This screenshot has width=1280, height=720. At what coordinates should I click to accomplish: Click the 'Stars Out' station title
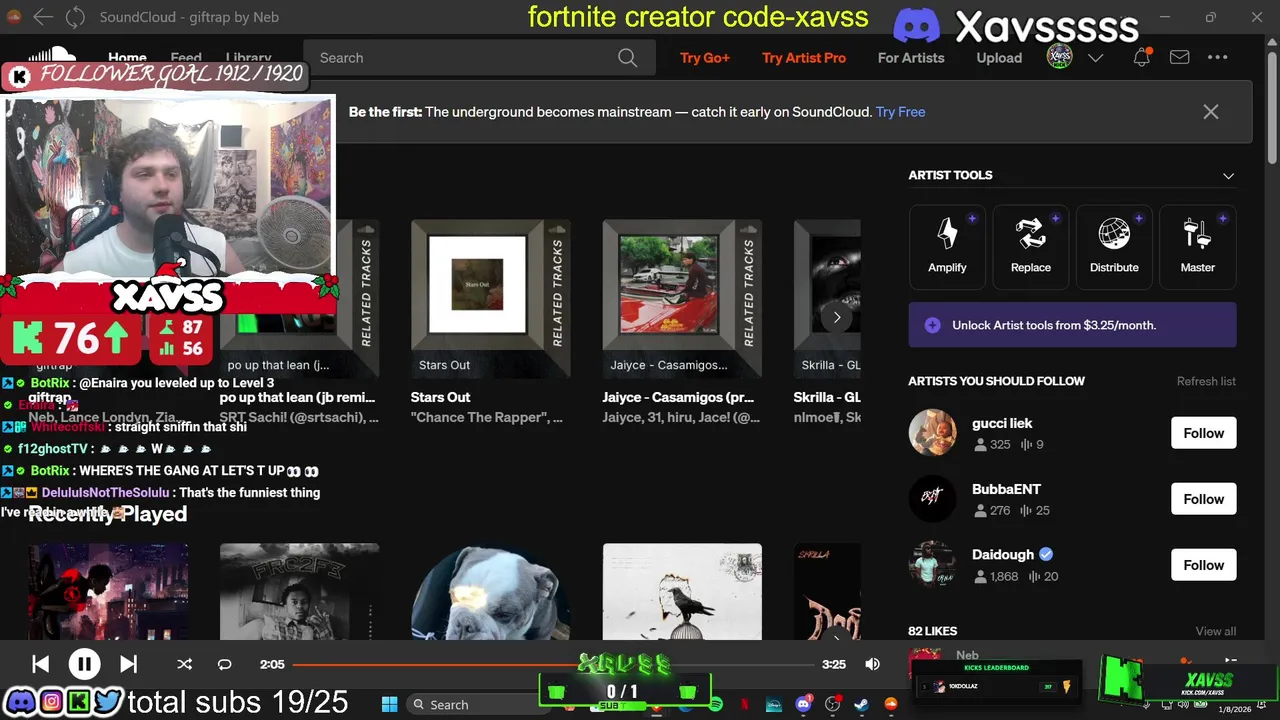click(440, 397)
